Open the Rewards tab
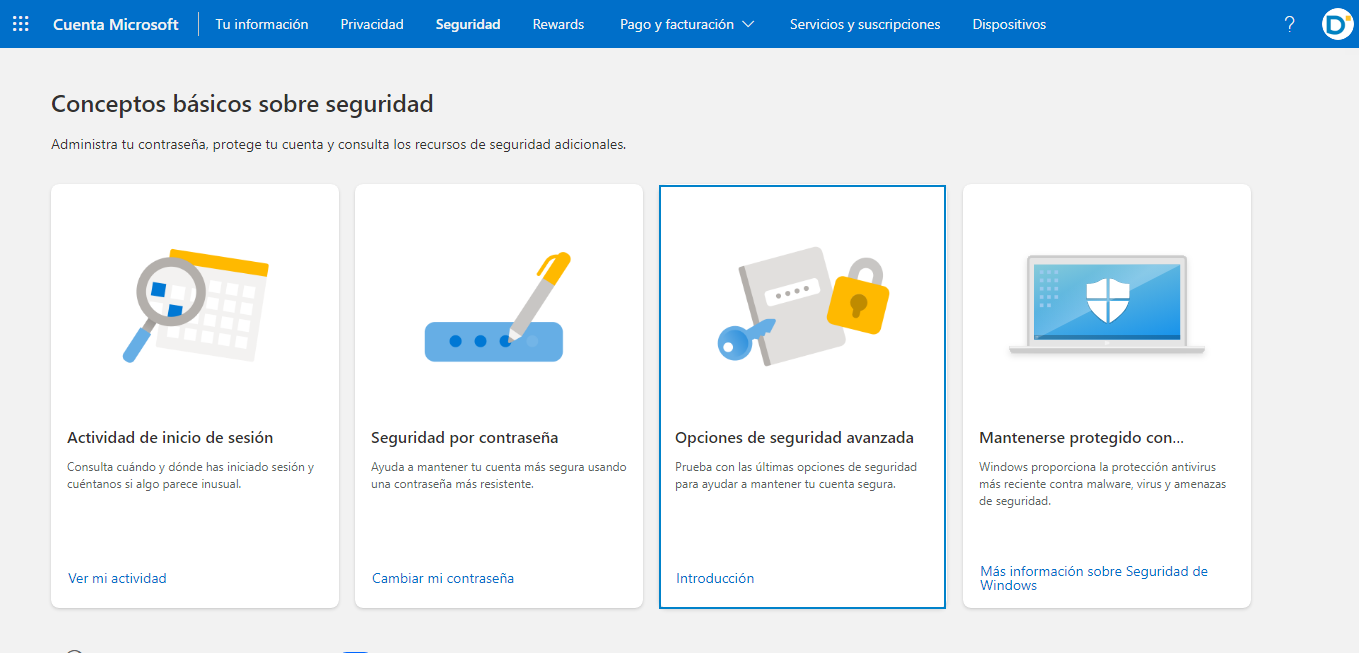Screen dimensions: 1359x653 [x=558, y=24]
